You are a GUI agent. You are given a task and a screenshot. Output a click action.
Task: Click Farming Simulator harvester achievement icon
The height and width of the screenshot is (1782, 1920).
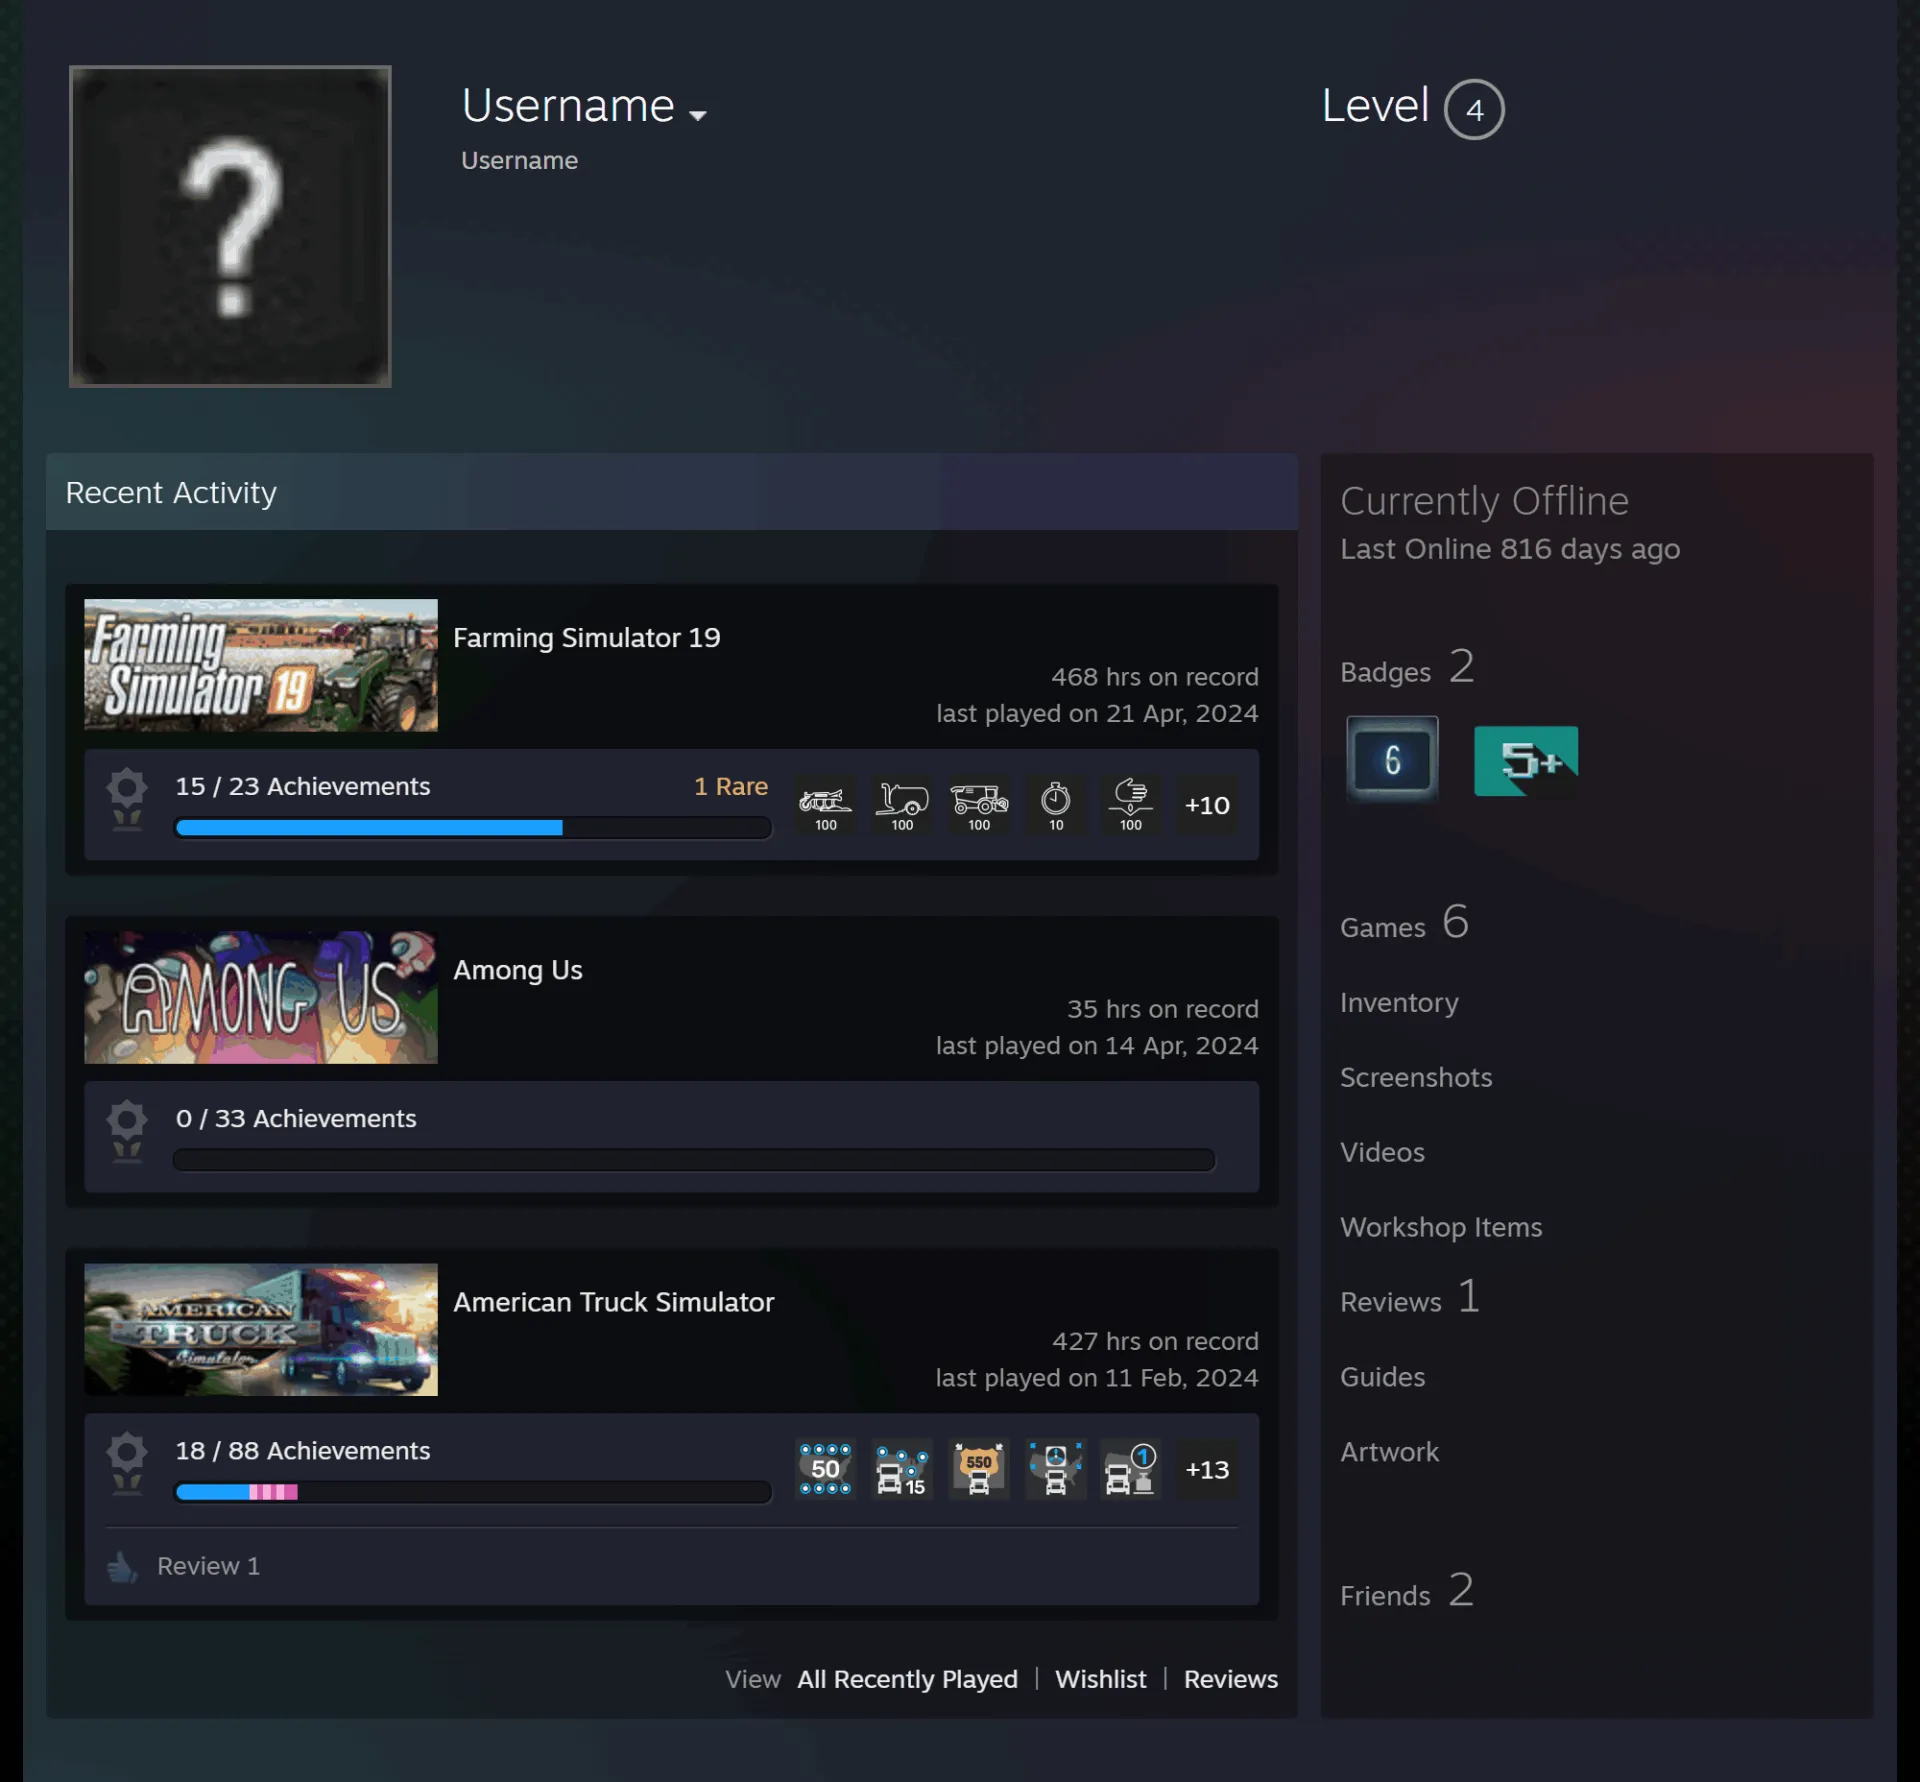[x=979, y=805]
